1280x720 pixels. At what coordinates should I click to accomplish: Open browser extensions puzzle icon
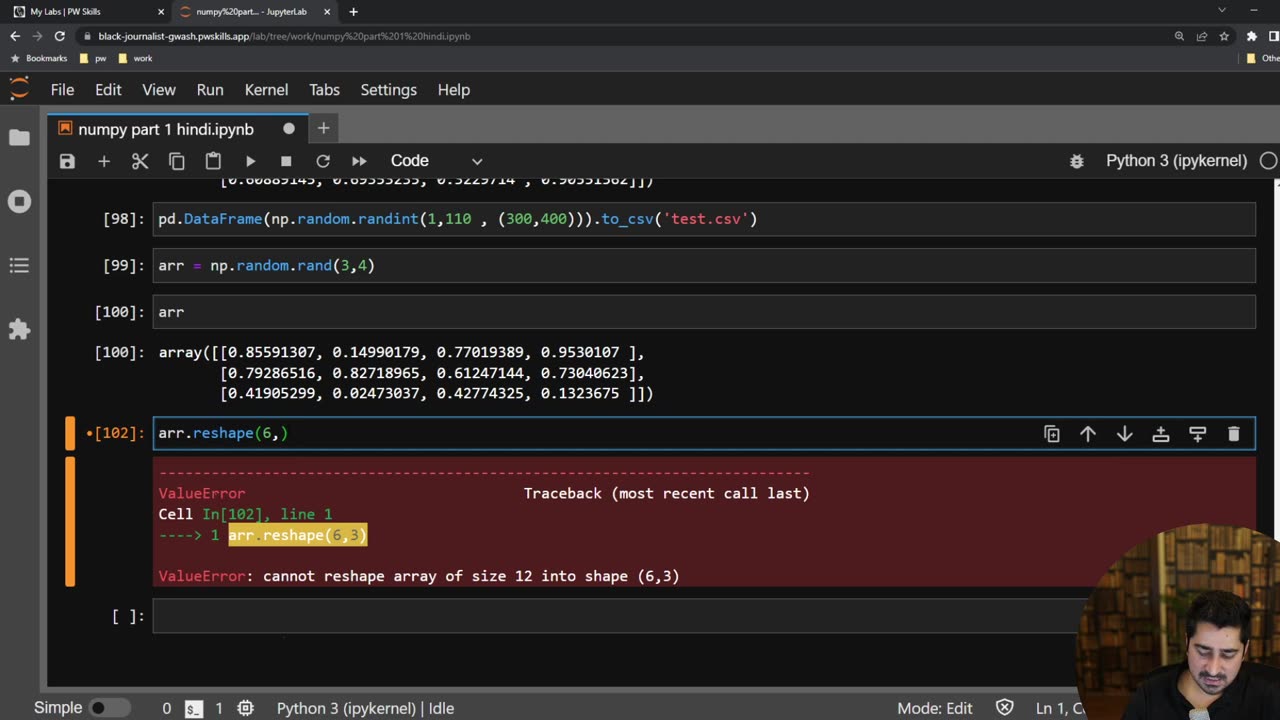1251,36
